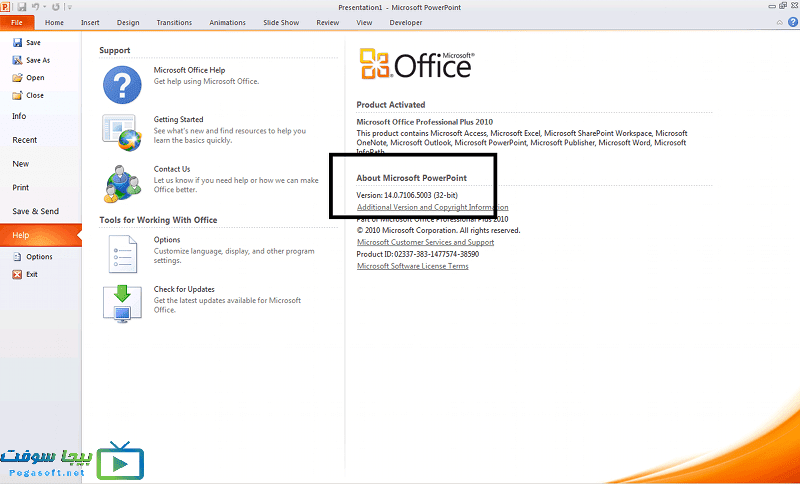Select Recent in the Backstage sidebar
Image resolution: width=800 pixels, height=484 pixels.
point(24,140)
